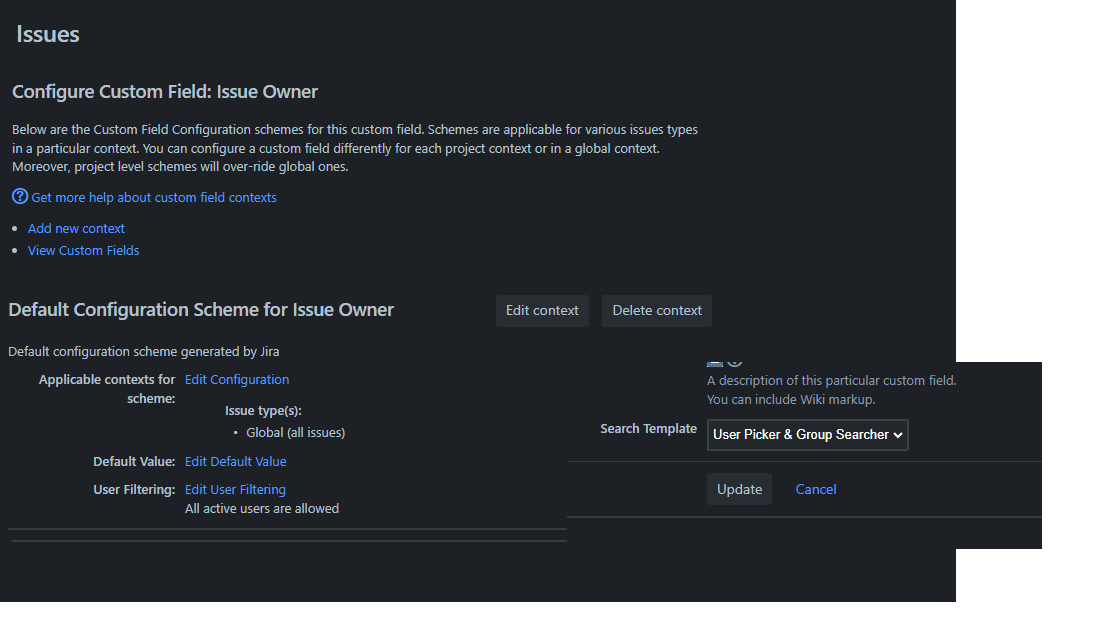
Task: Click the "Issues" page heading
Action: 46,33
